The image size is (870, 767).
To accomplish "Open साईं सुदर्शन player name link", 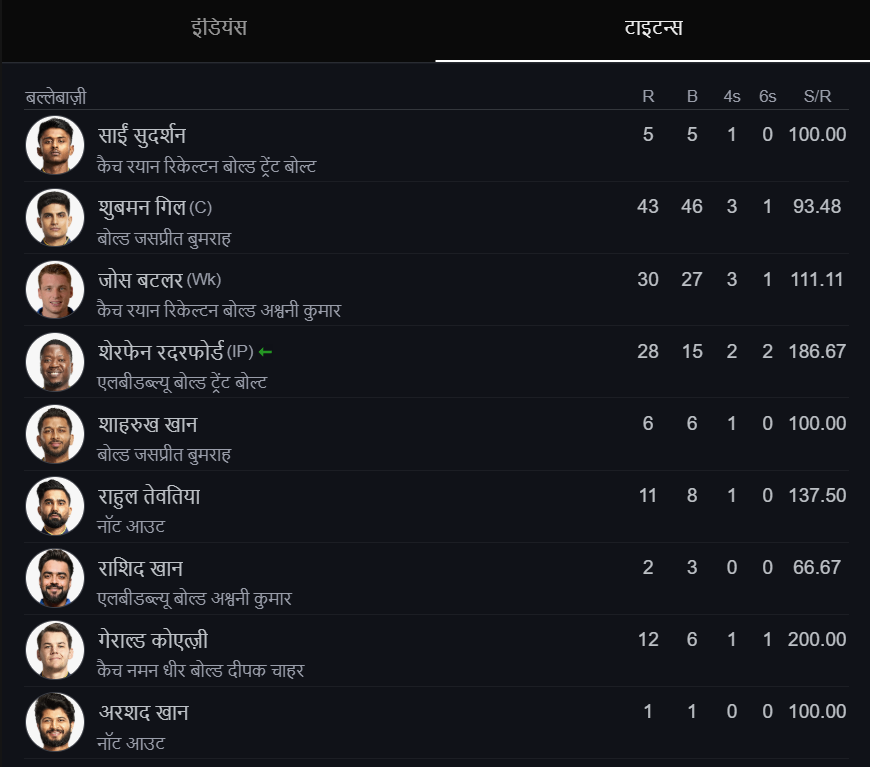I will (142, 136).
